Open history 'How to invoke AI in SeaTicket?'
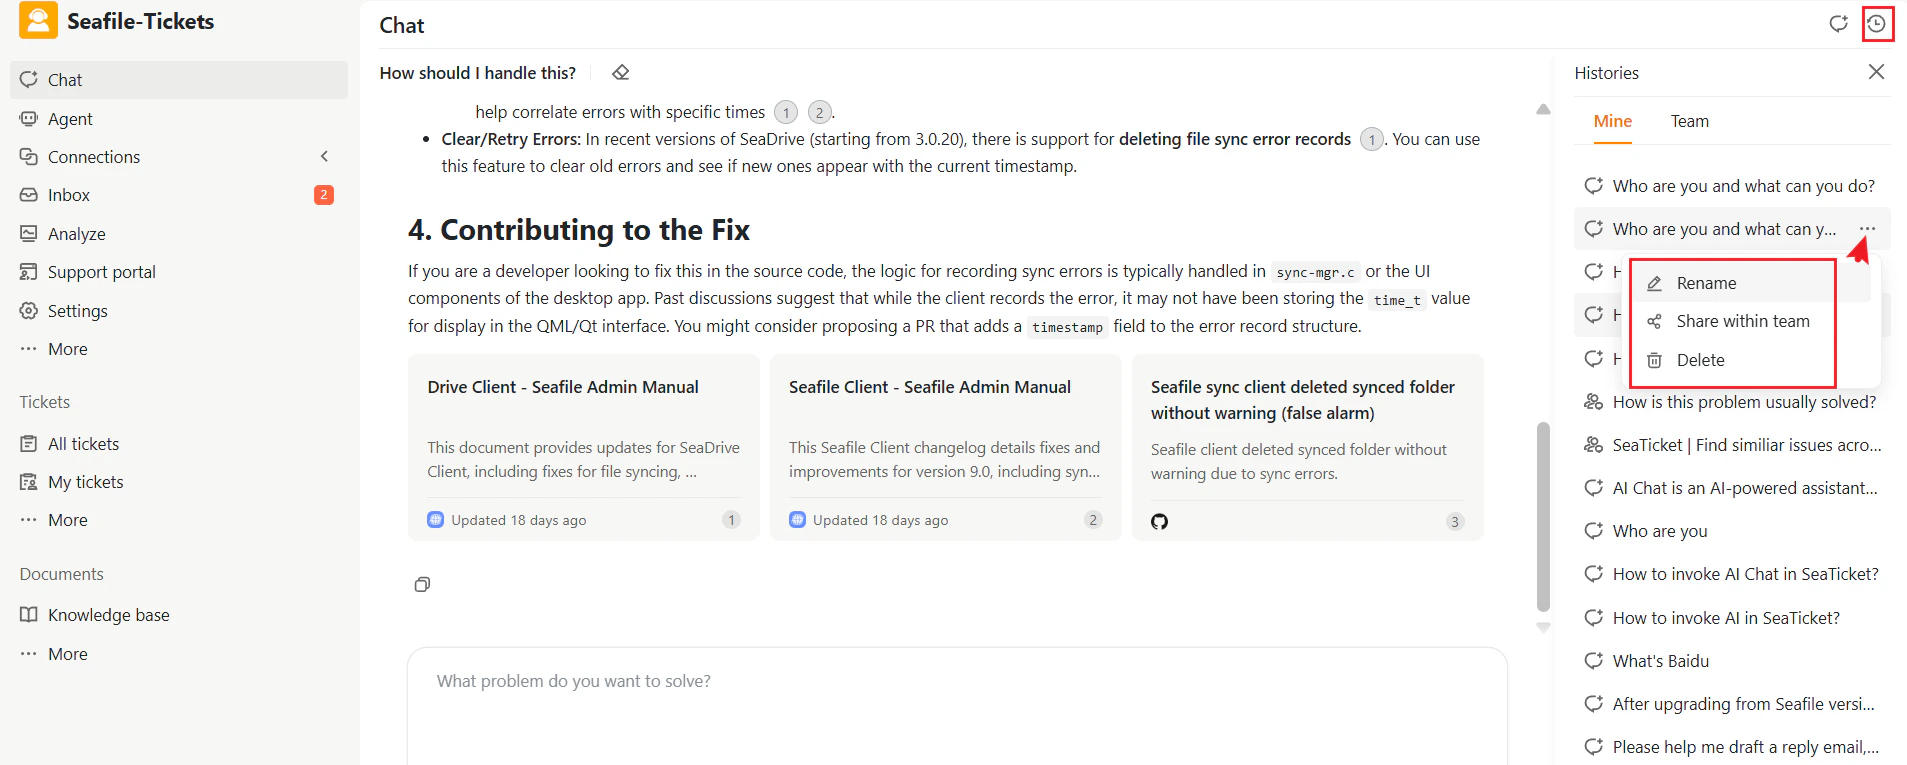Screen dimensions: 1907x765 pyautogui.click(x=1732, y=618)
